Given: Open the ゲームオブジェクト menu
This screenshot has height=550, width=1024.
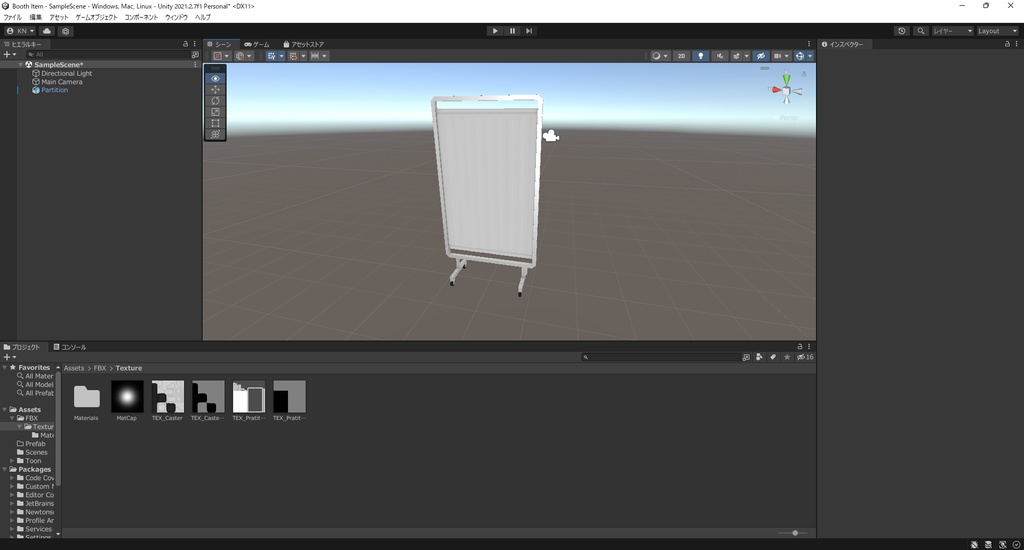Looking at the screenshot, I should [x=96, y=18].
